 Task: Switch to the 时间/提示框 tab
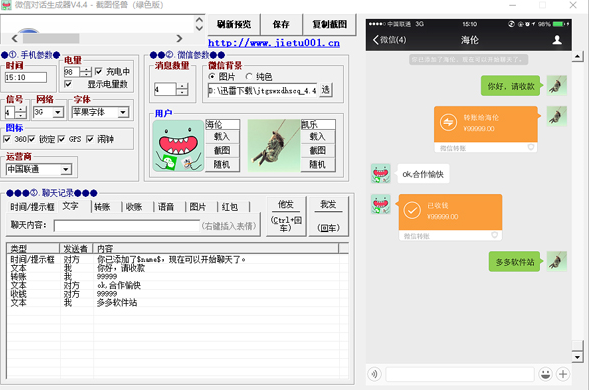pos(32,207)
